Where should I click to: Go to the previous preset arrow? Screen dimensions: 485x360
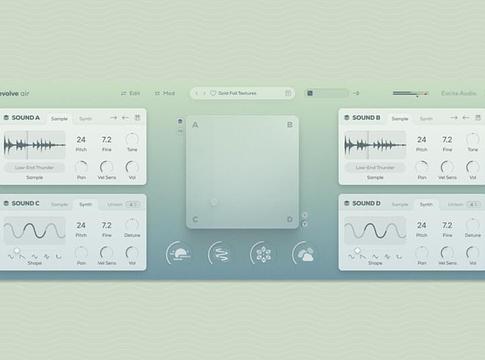pyautogui.click(x=197, y=93)
